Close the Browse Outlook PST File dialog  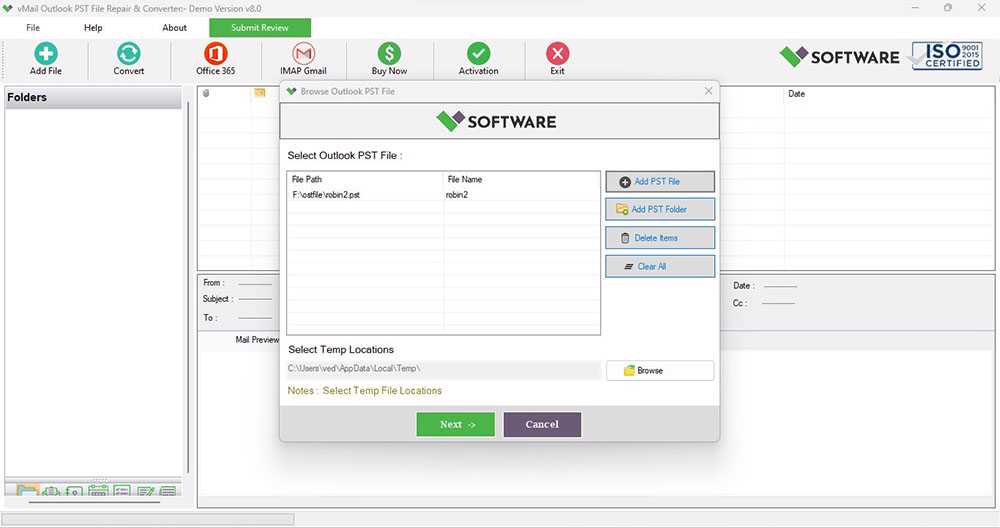(x=709, y=91)
